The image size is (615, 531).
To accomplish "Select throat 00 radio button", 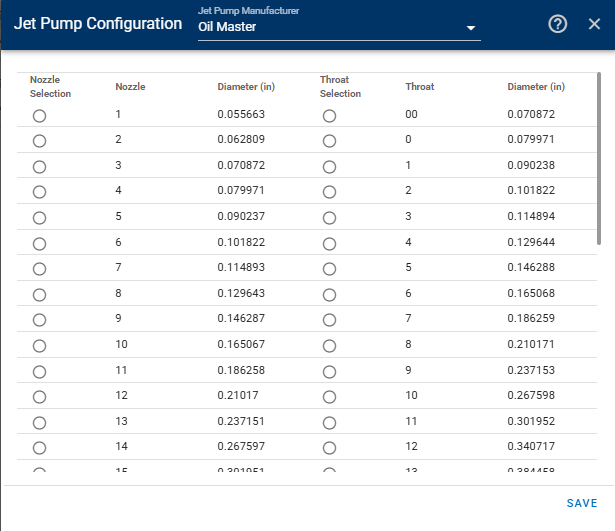I will click(329, 116).
